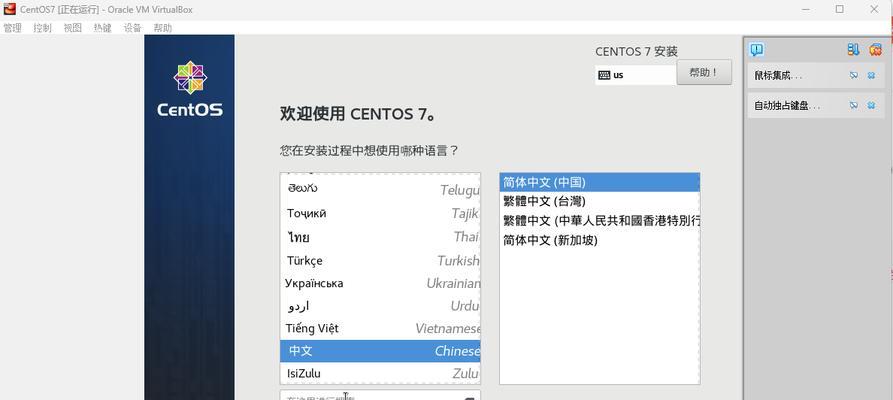893x400 pixels.
Task: Click the 帮助! button in the installer
Action: click(704, 72)
